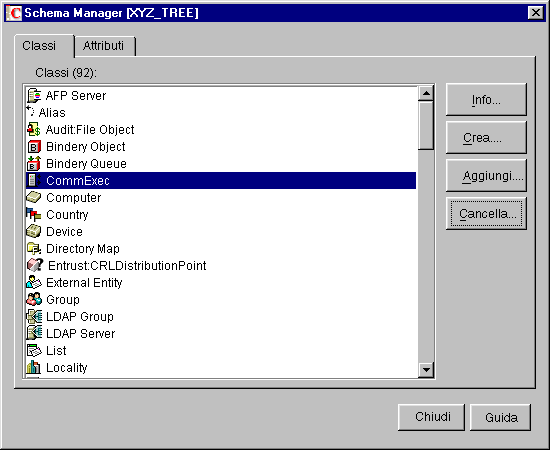Select the LDAP Server entry
This screenshot has width=550, height=450.
click(81, 334)
